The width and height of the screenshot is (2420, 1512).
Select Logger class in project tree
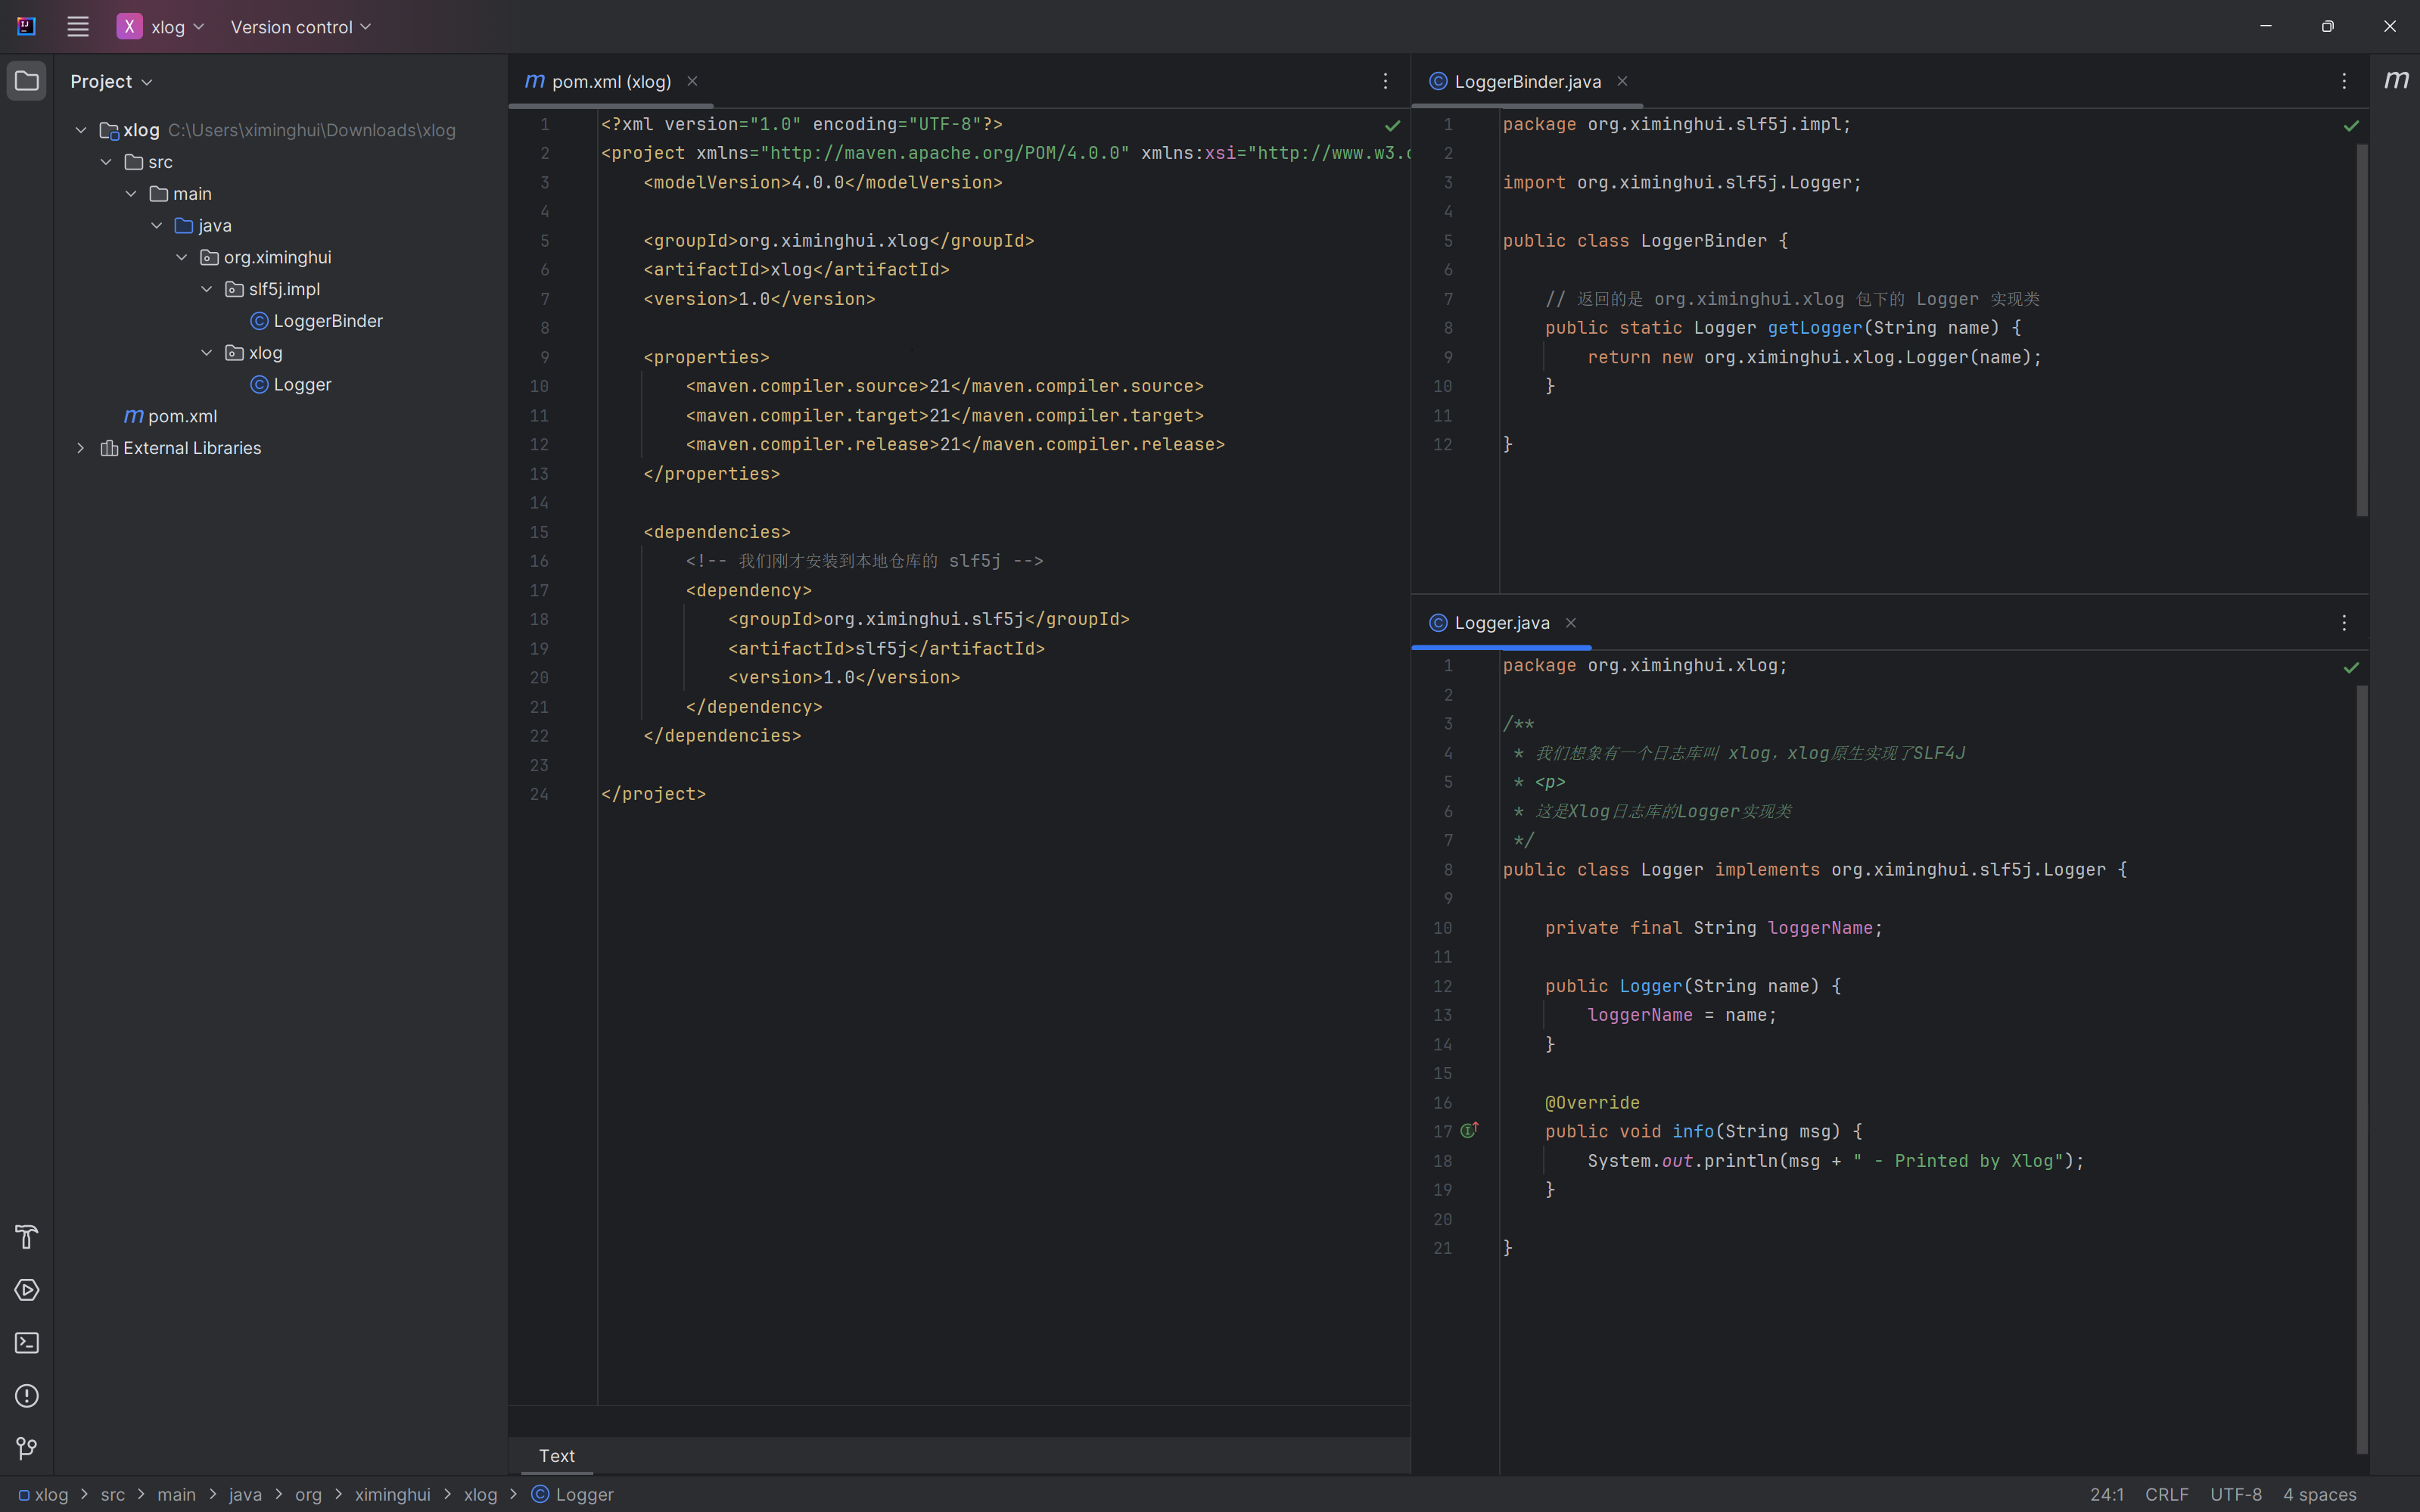[x=291, y=385]
